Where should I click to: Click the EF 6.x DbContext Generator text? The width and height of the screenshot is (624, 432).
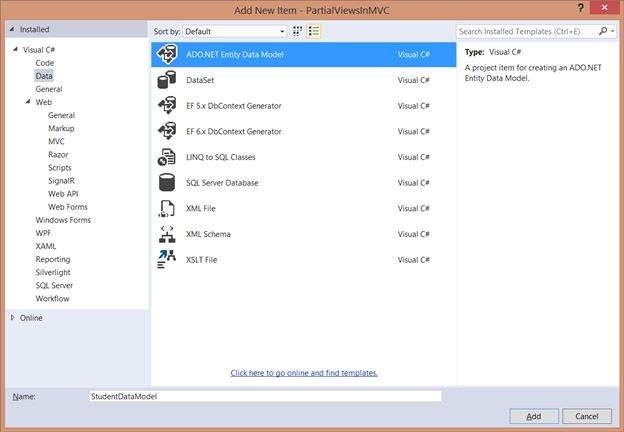pyautogui.click(x=234, y=131)
